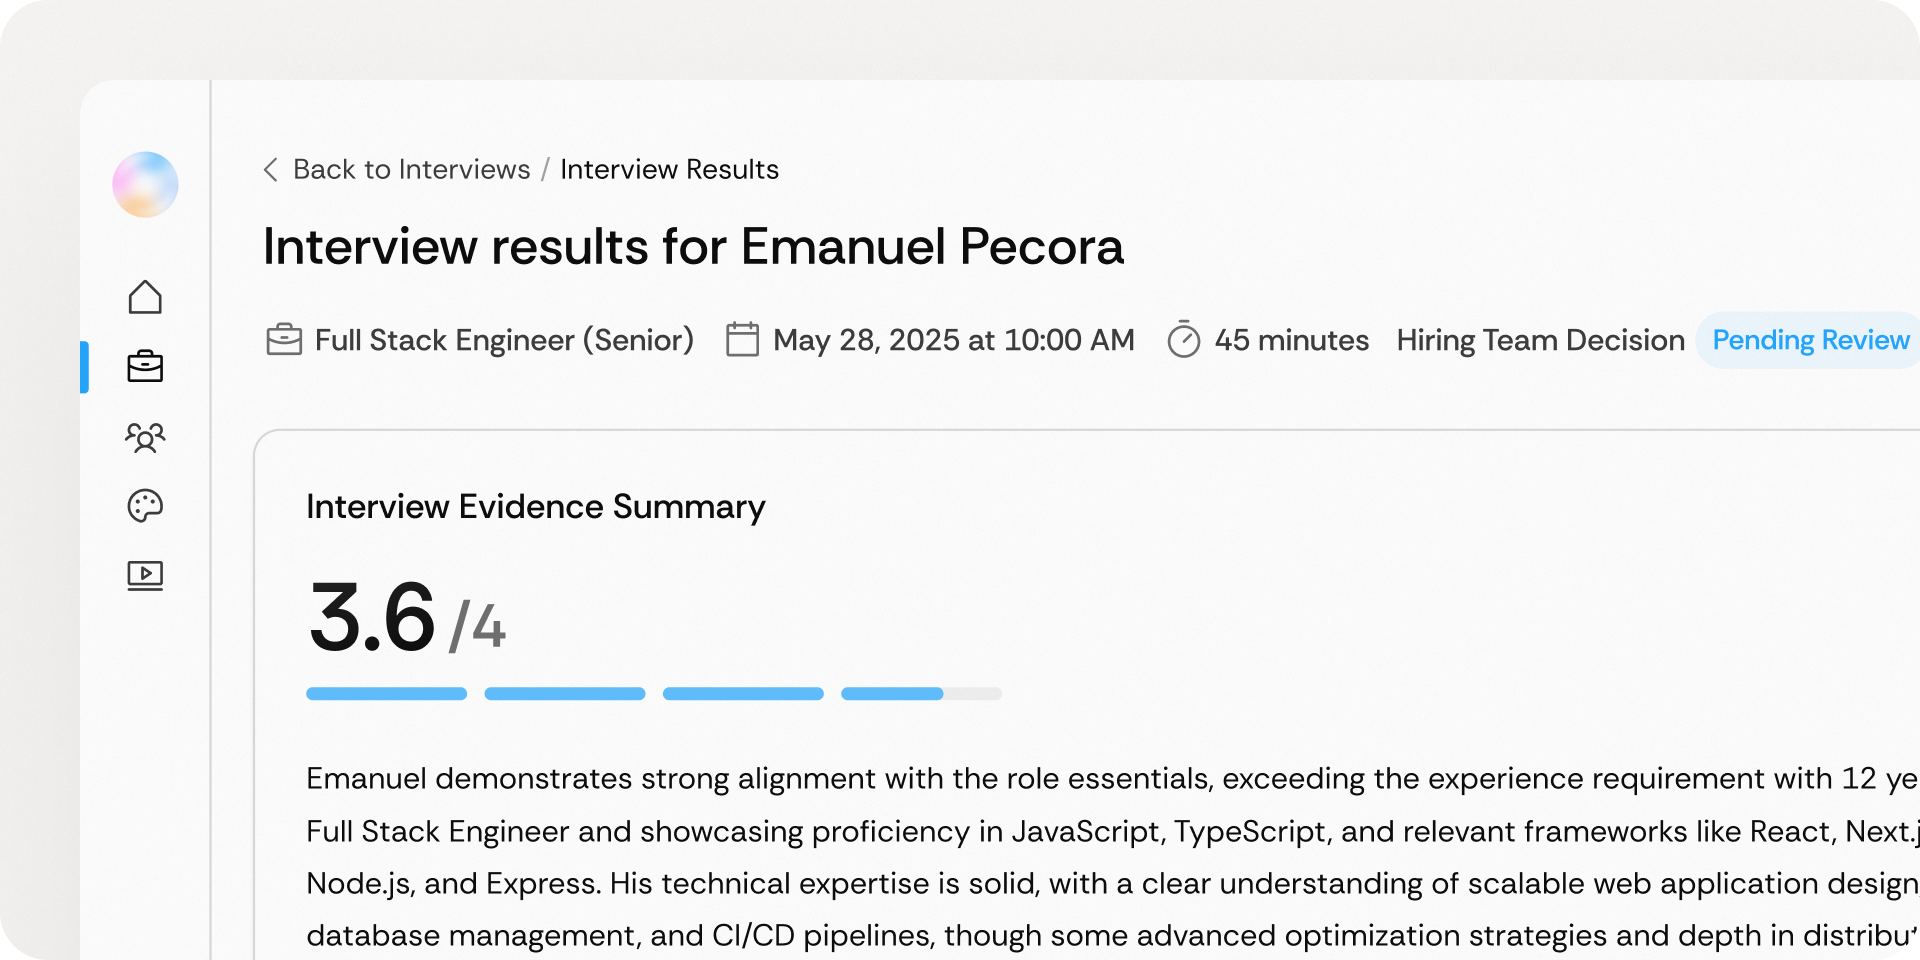Follow the Back to Interviews link
1920x960 pixels.
[411, 170]
